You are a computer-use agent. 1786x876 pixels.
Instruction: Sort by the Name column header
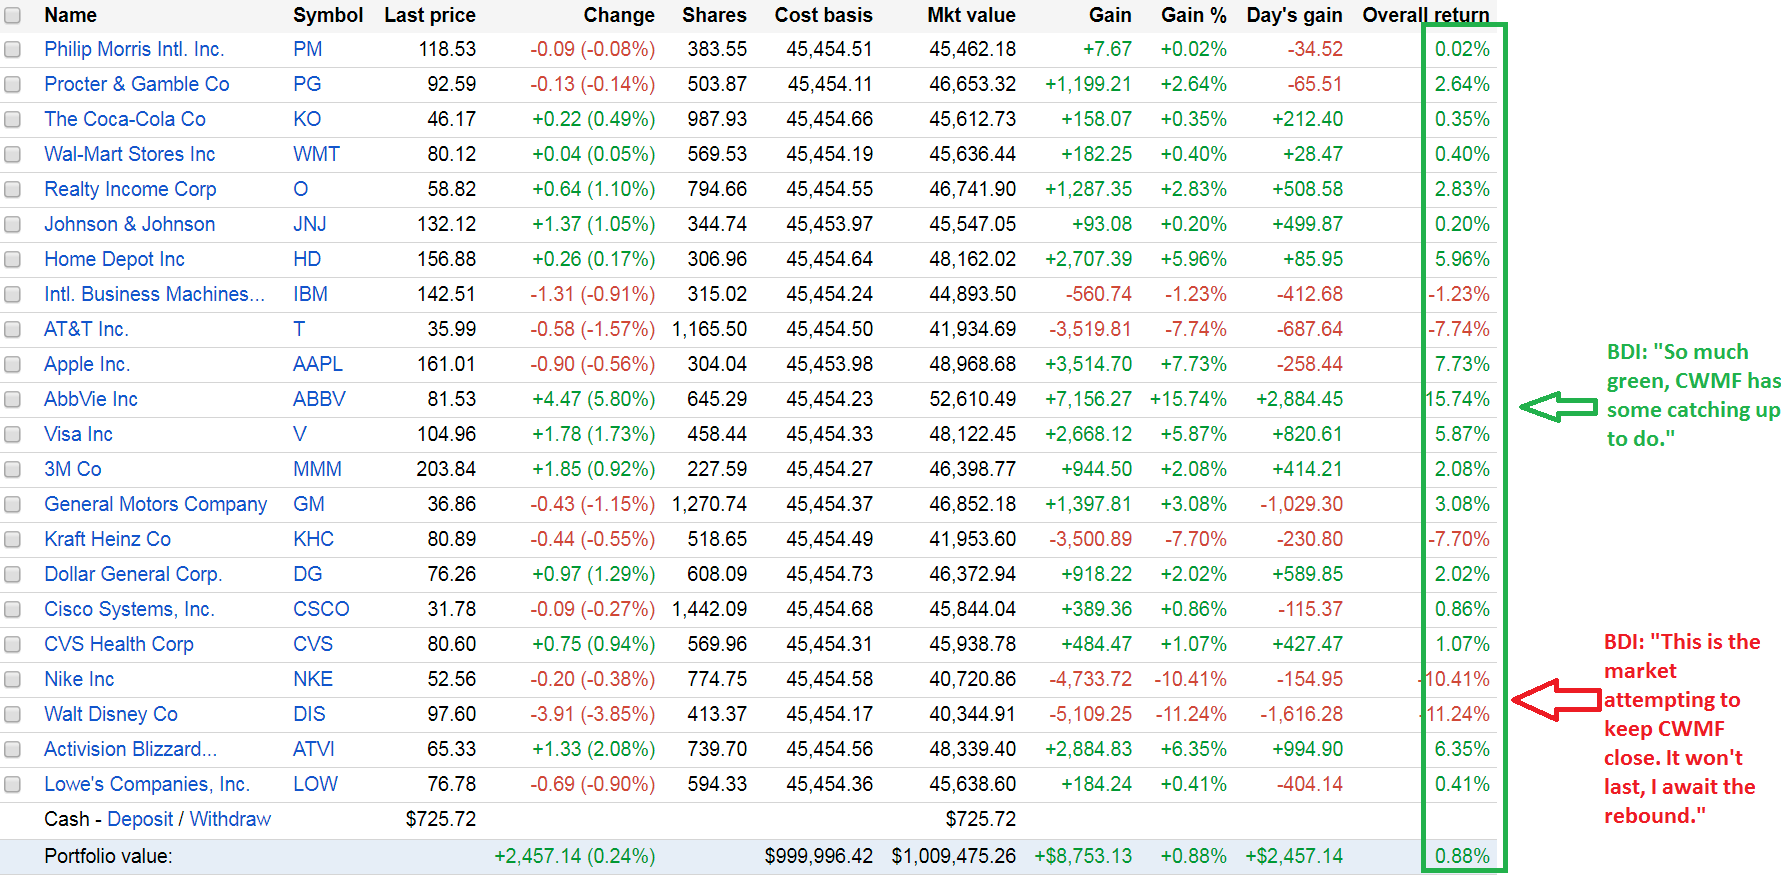70,15
